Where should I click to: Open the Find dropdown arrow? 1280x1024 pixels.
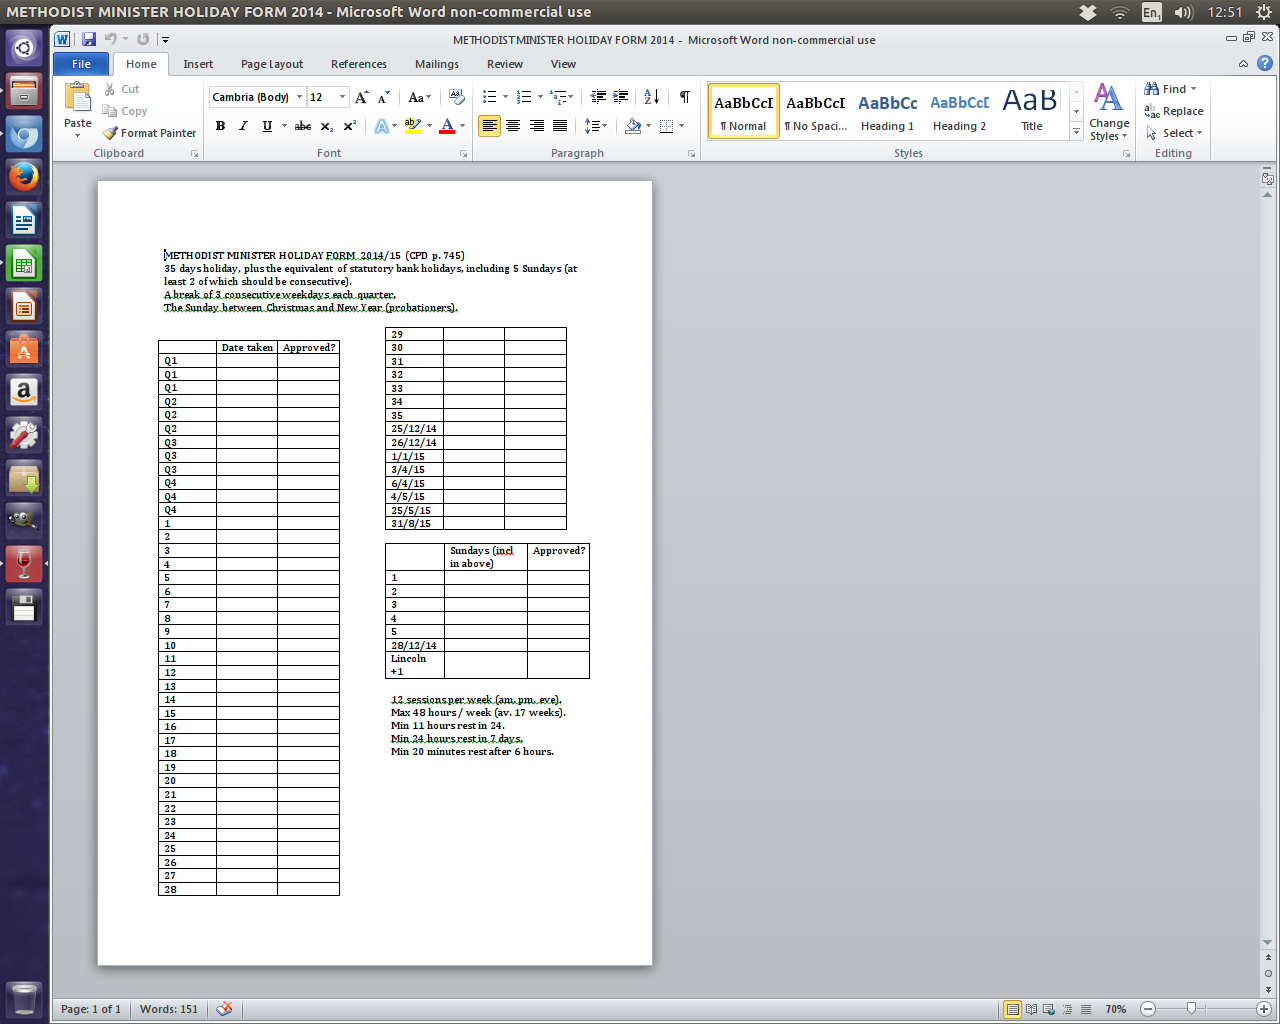[x=1193, y=89]
